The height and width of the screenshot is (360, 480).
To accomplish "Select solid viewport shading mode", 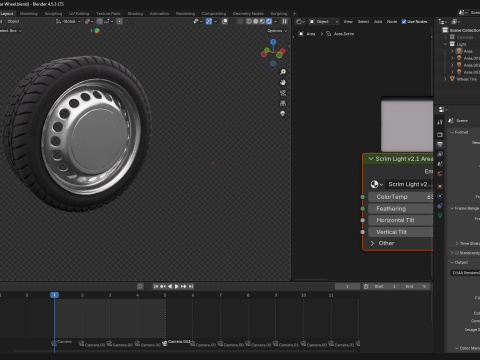I will (x=256, y=21).
